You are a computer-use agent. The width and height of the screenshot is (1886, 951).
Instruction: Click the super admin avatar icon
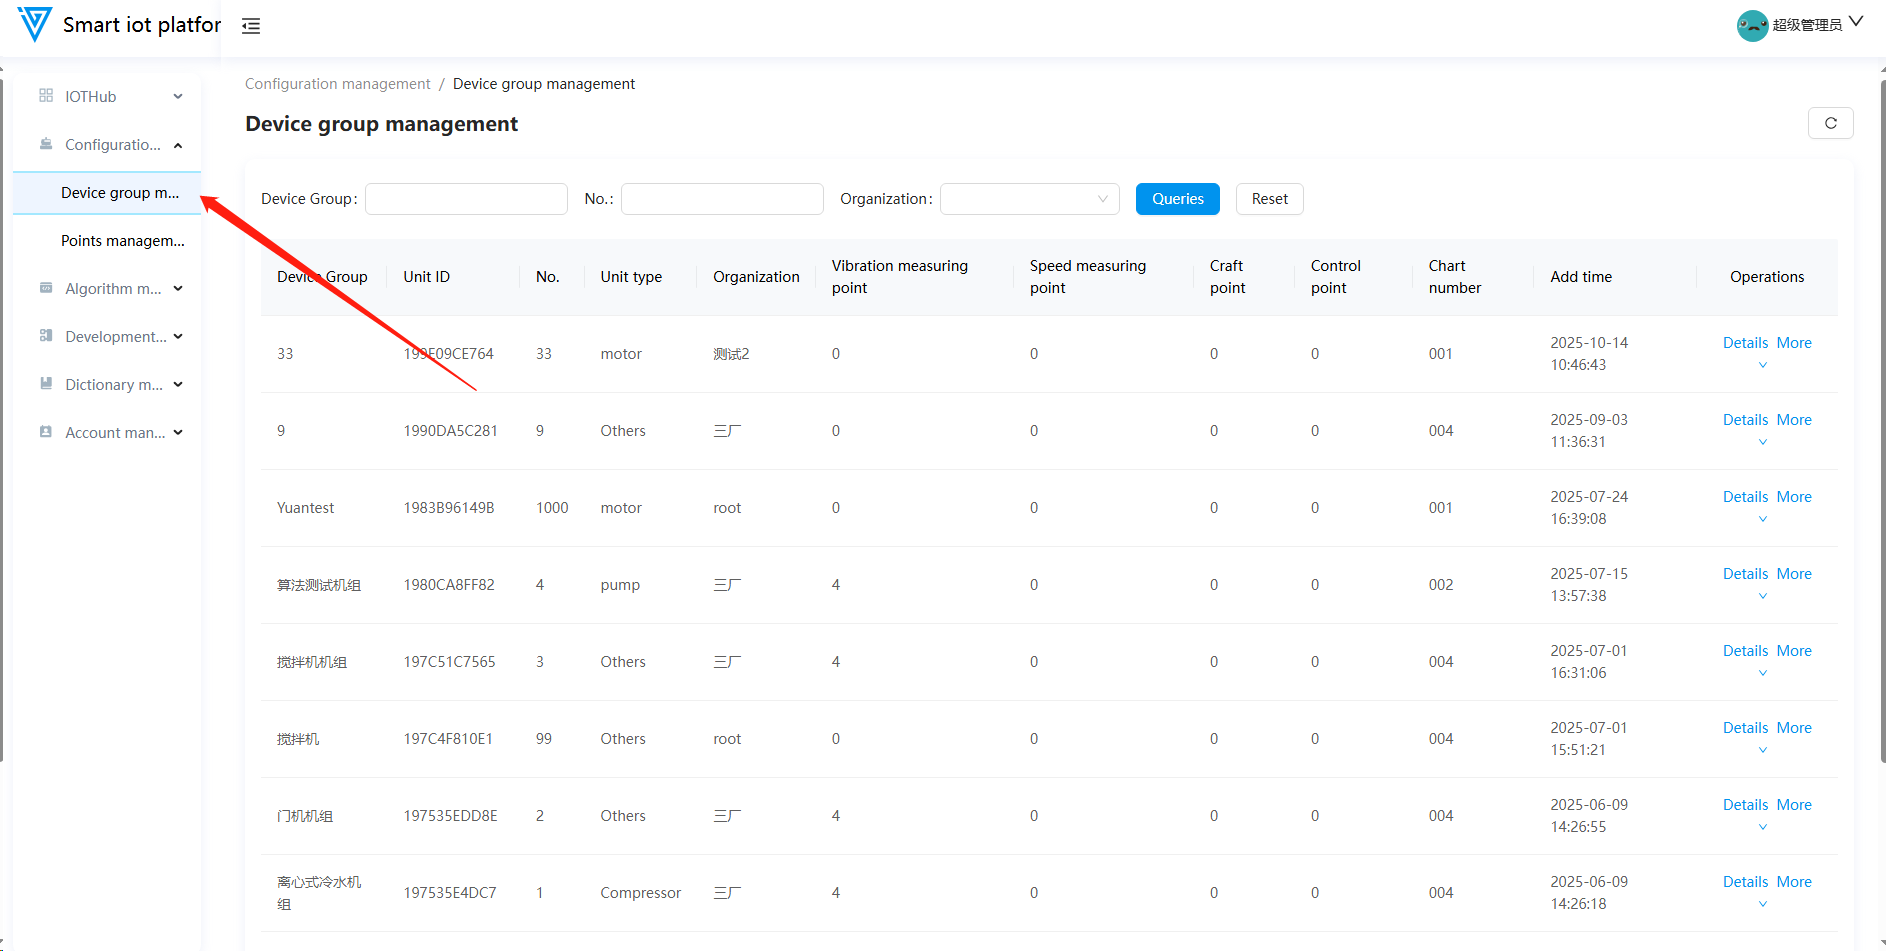coord(1752,25)
